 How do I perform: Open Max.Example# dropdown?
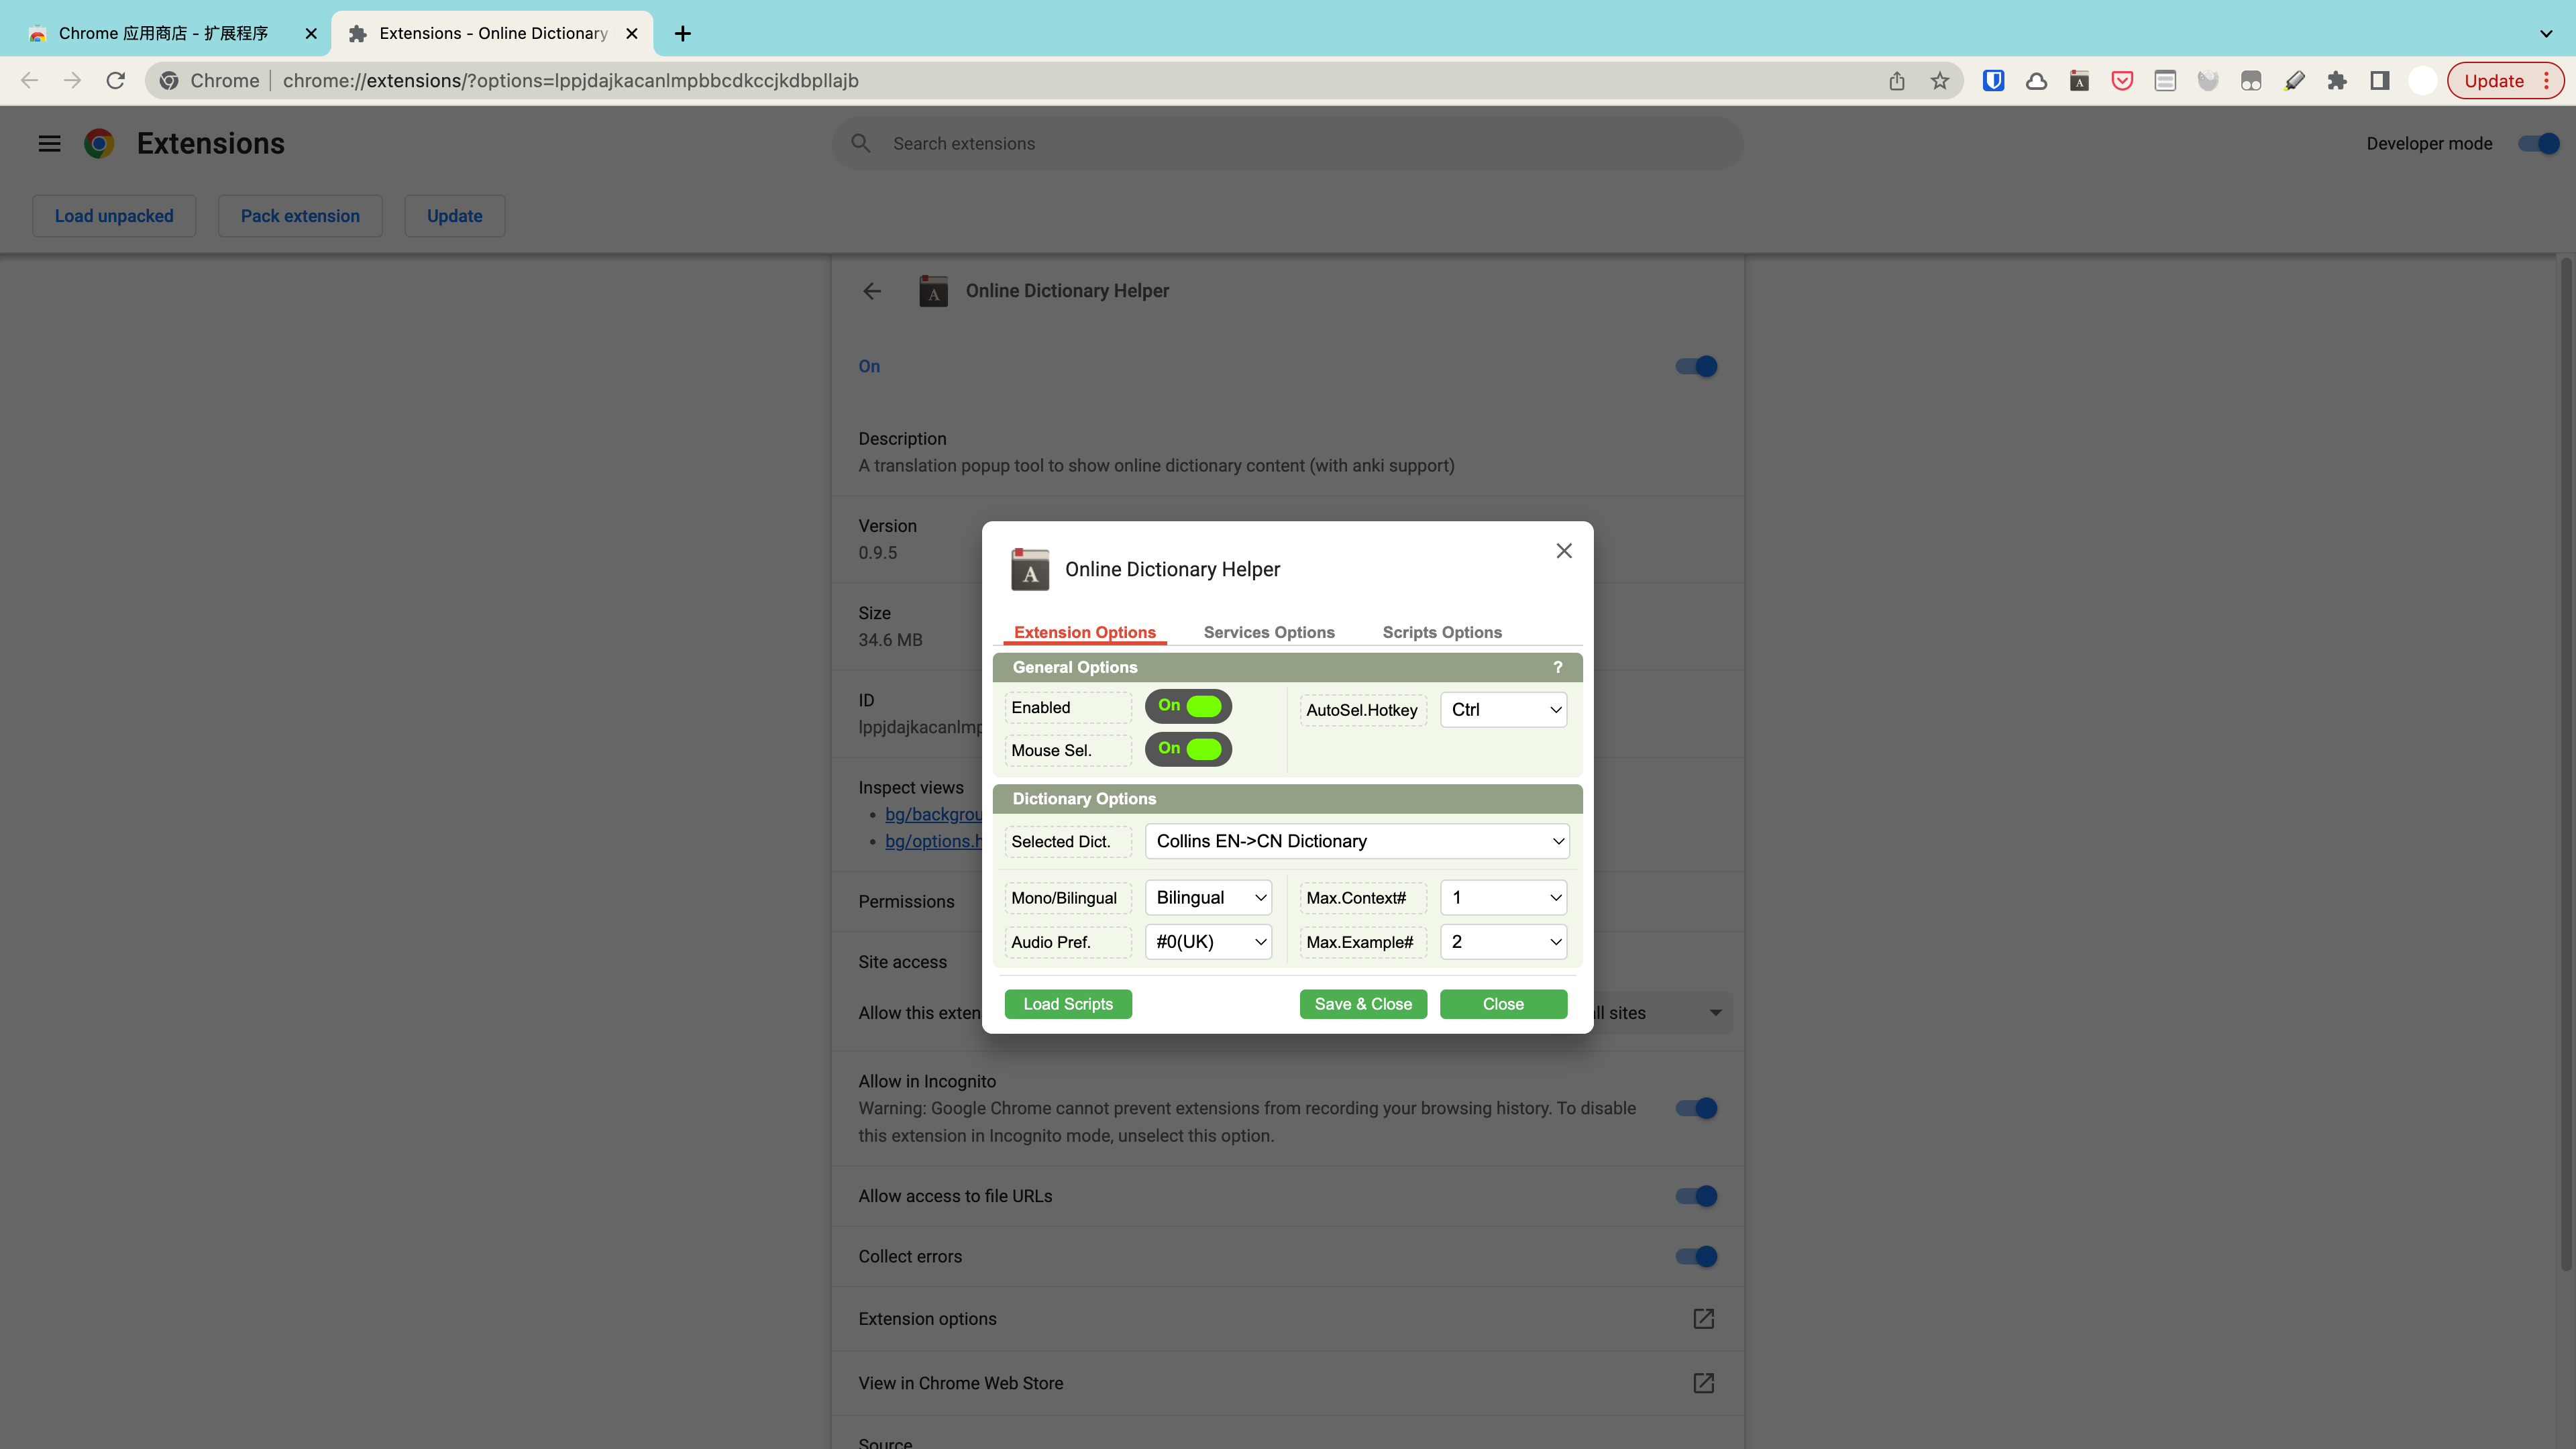click(x=1503, y=941)
